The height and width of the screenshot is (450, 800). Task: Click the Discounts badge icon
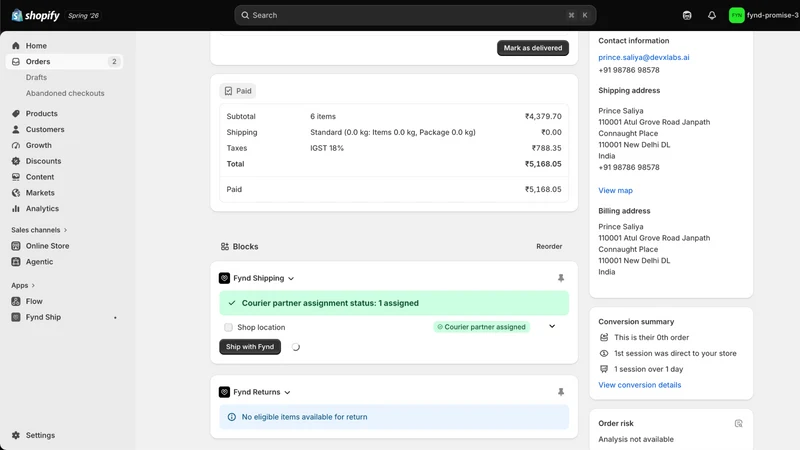point(16,161)
